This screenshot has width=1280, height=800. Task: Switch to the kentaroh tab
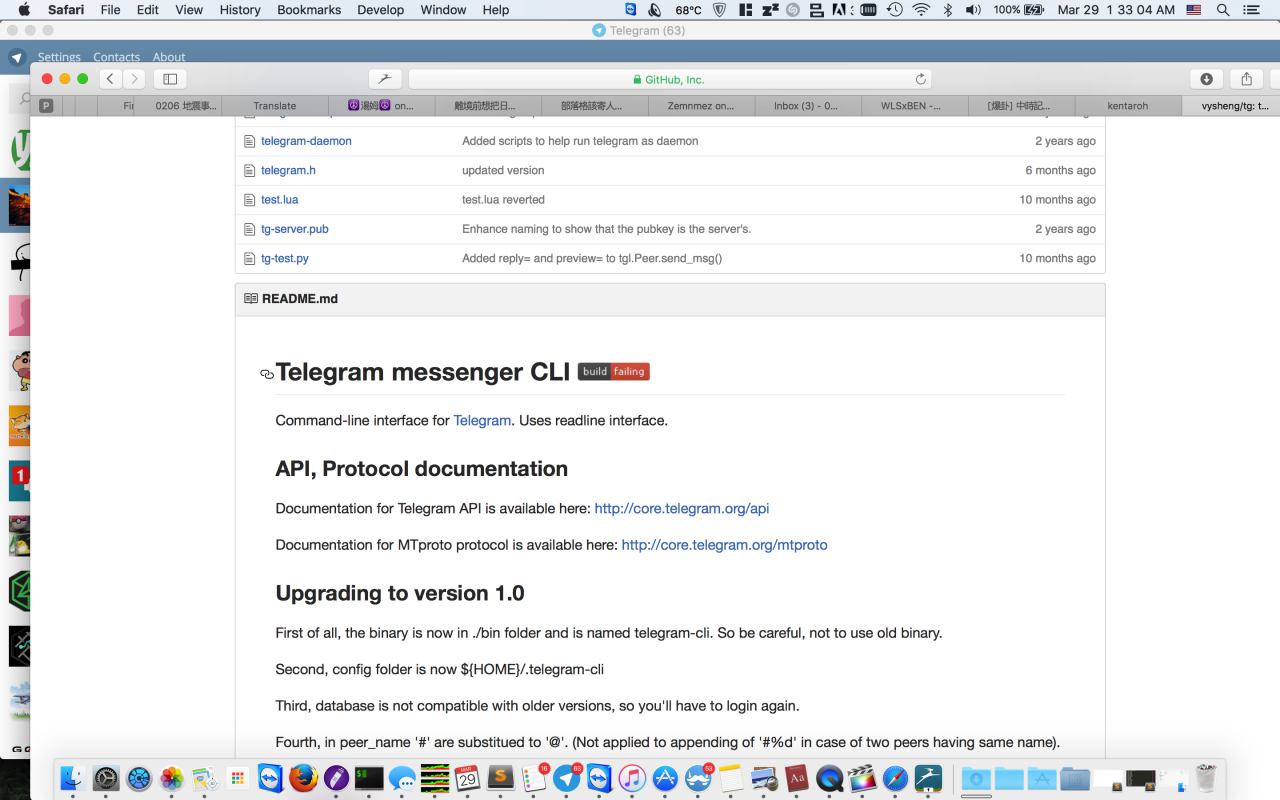coord(1128,105)
